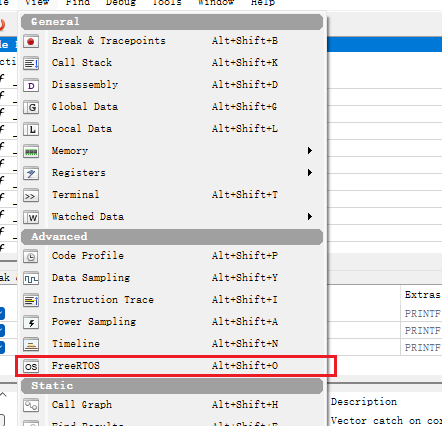
Task: Click the Break & Tracepoints red dot icon
Action: click(31, 41)
